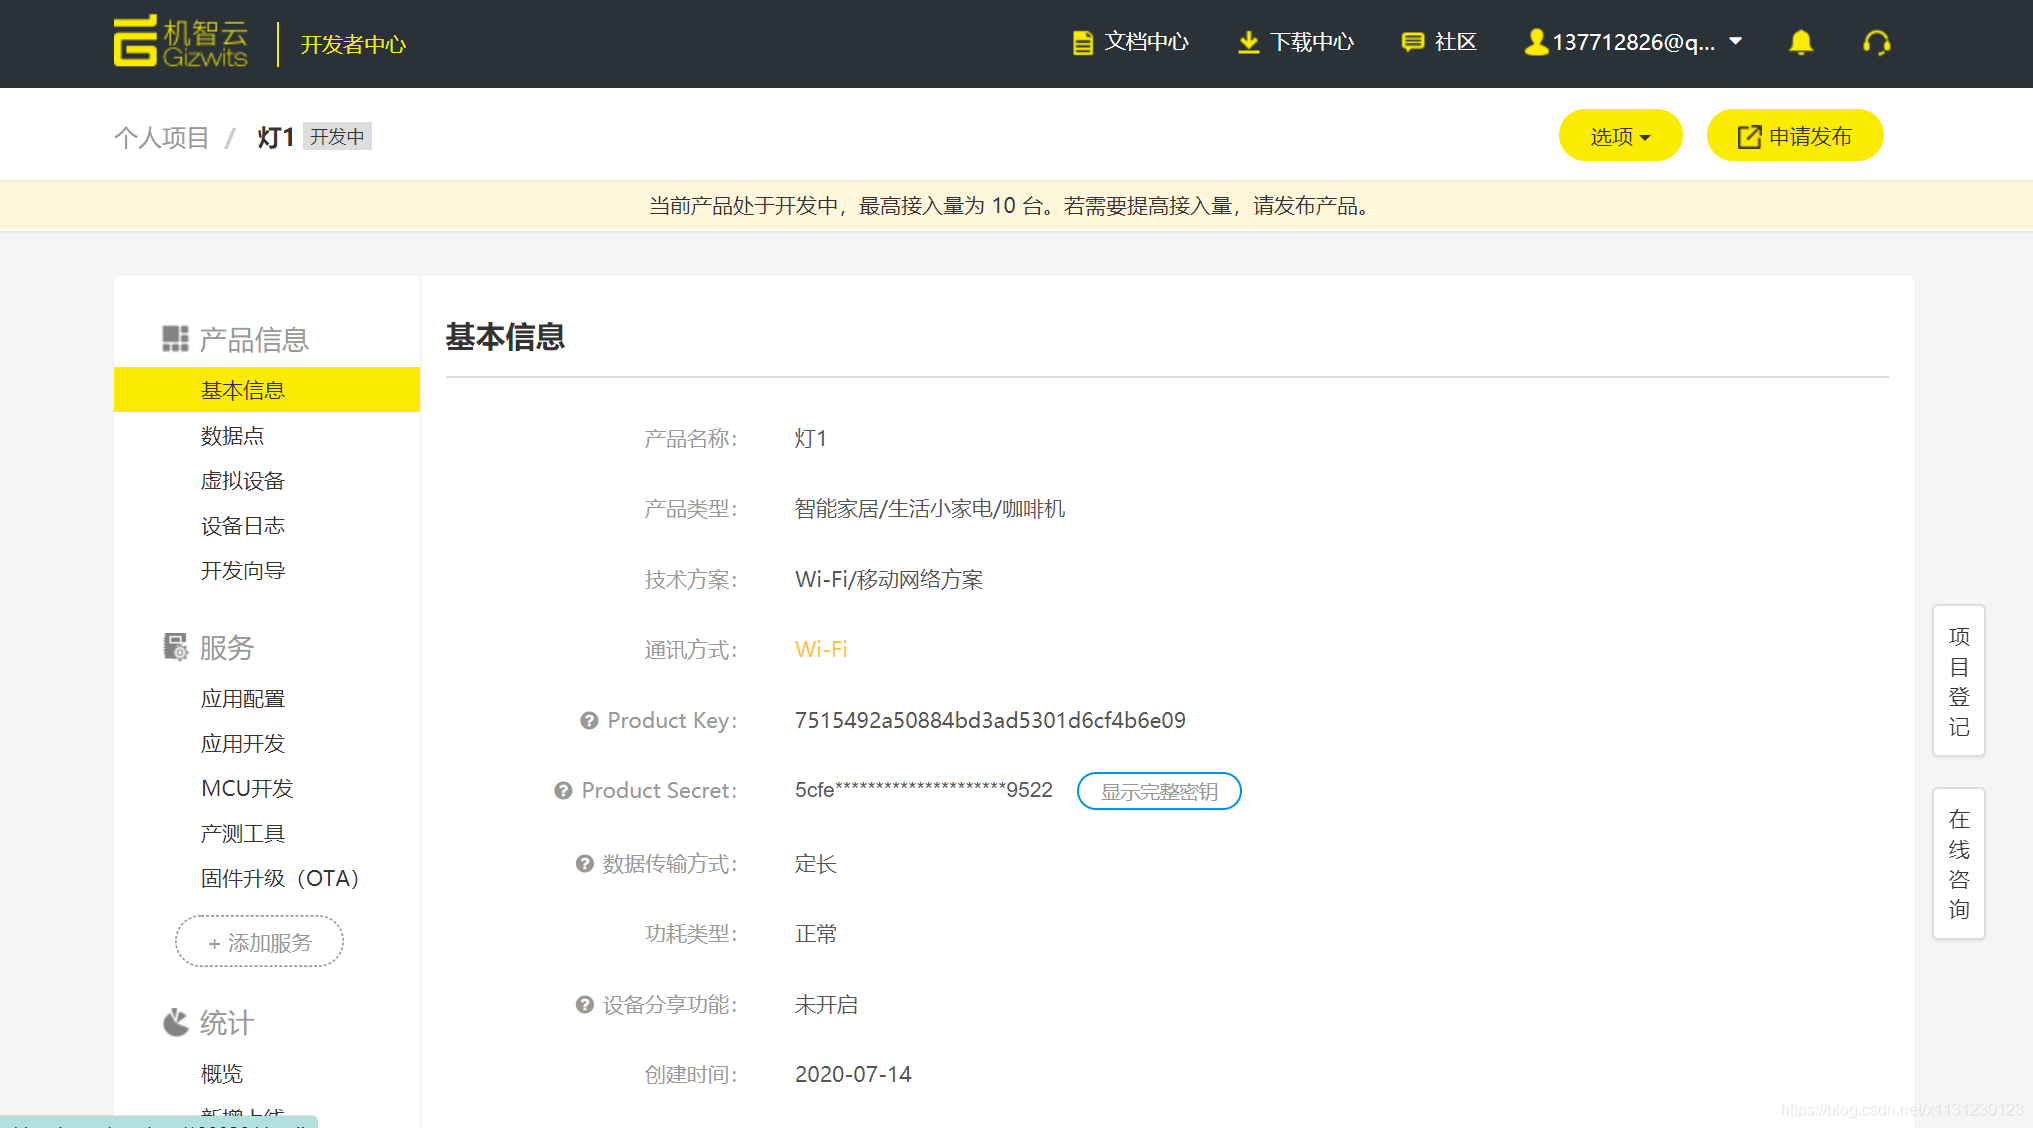This screenshot has height=1128, width=2033.
Task: Open 应用配置 app configuration
Action: point(242,699)
